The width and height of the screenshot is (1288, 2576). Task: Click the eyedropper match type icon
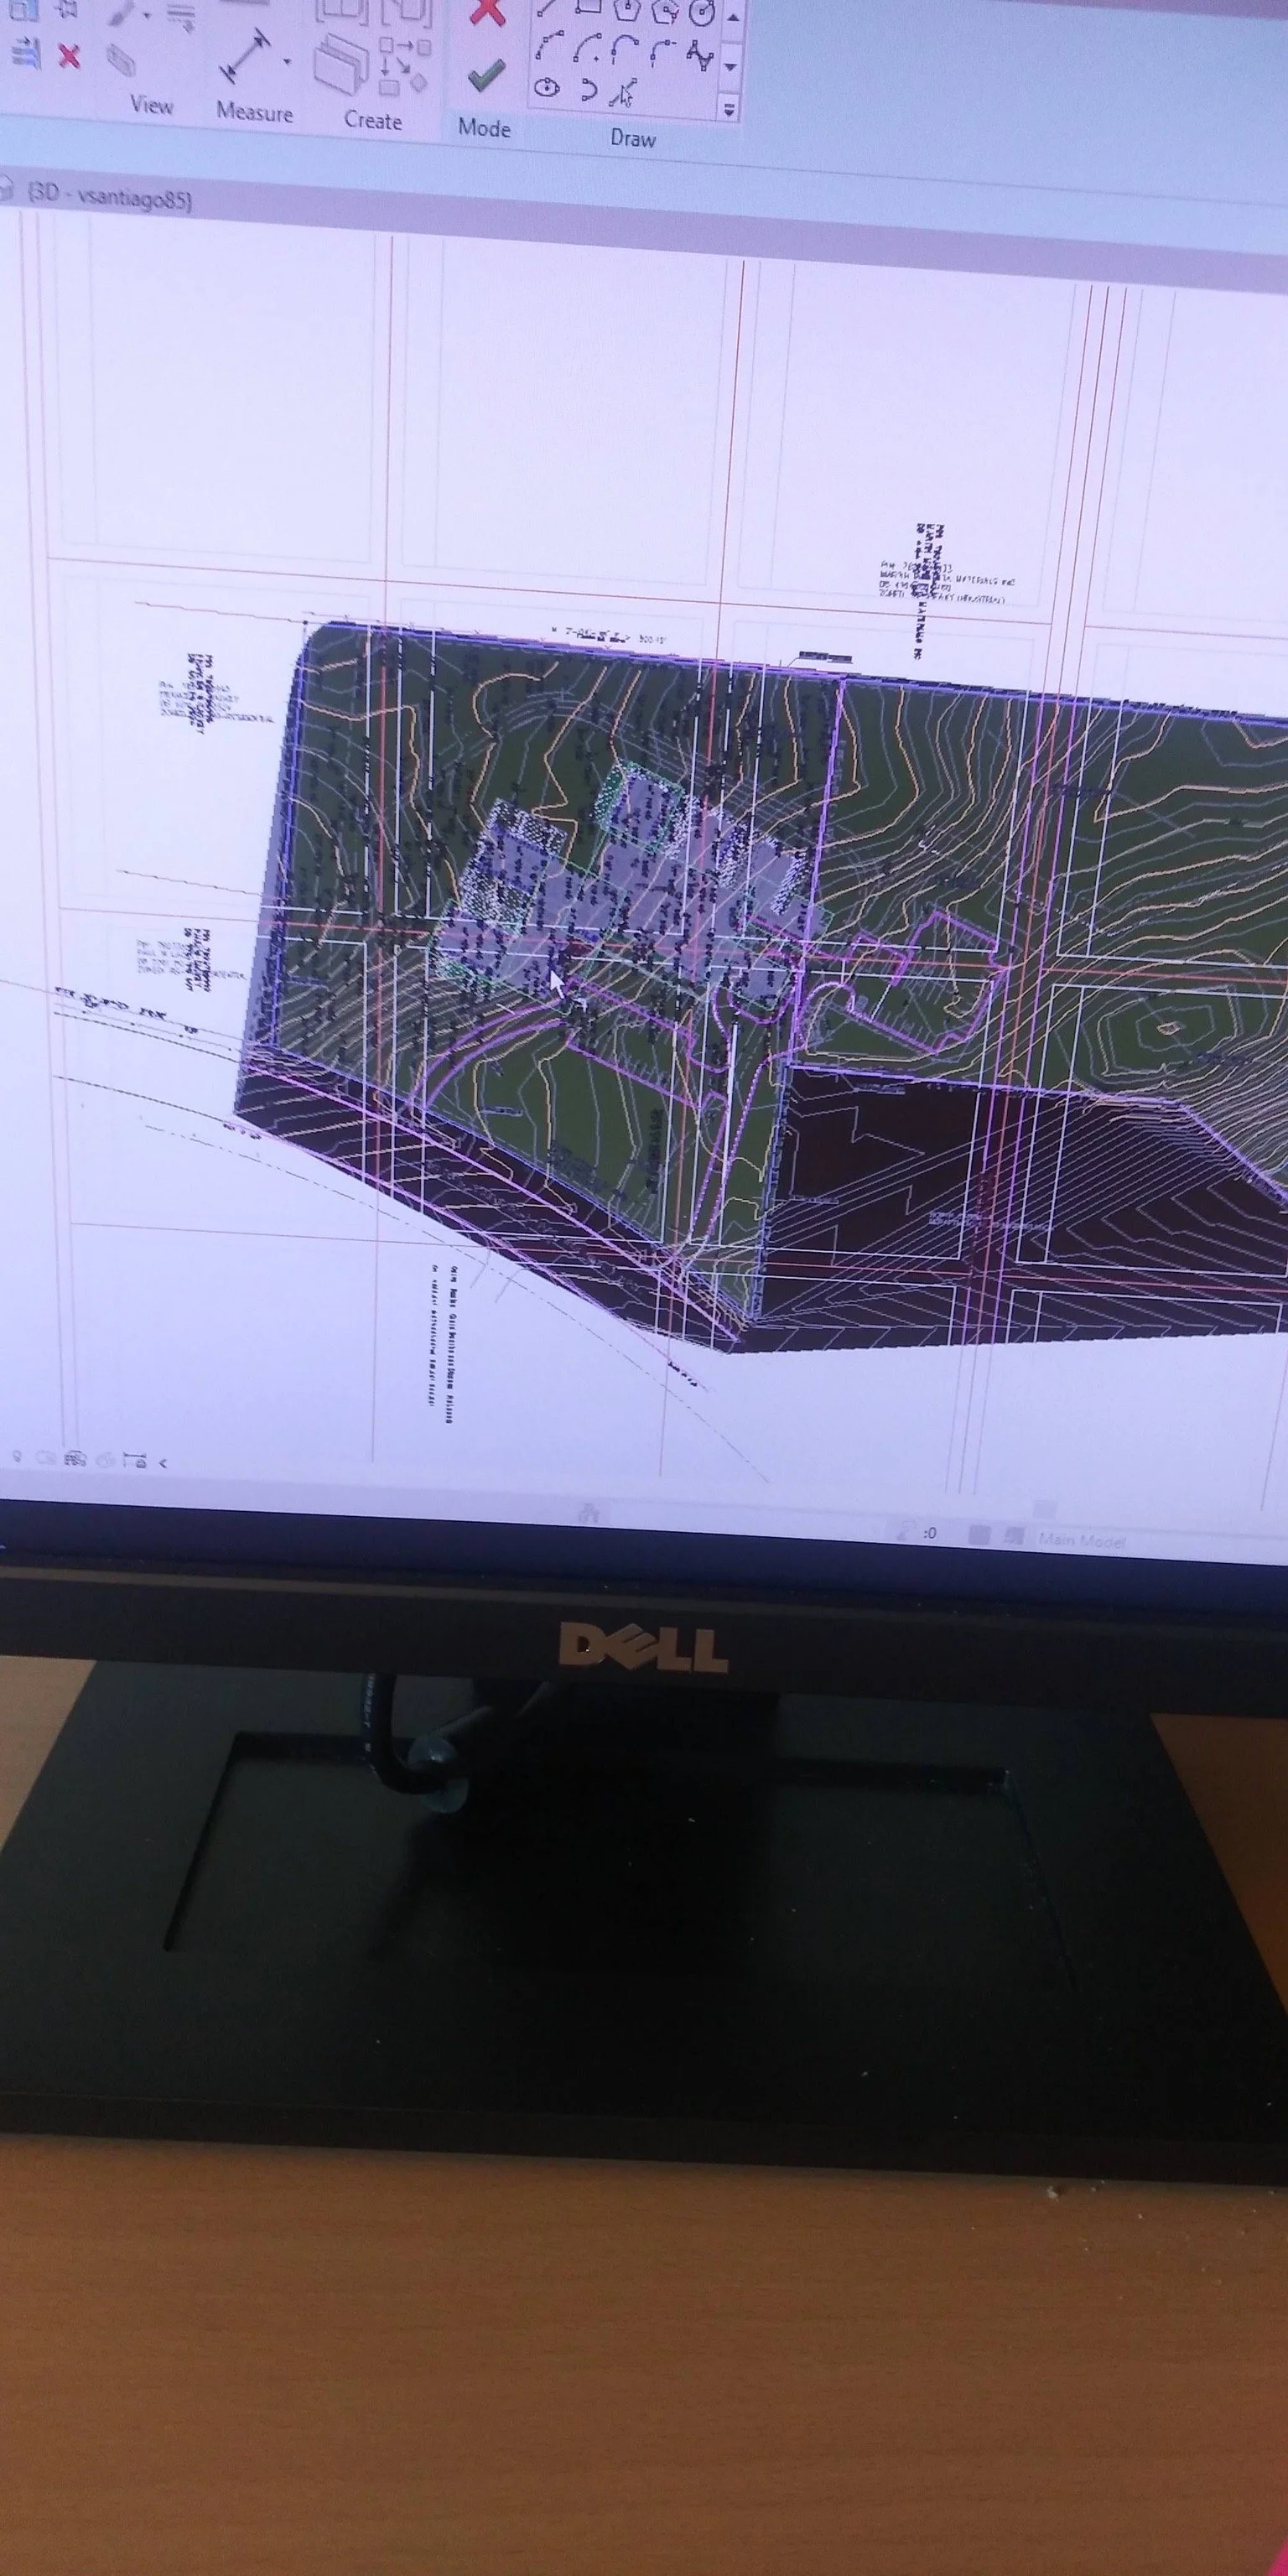tap(122, 13)
